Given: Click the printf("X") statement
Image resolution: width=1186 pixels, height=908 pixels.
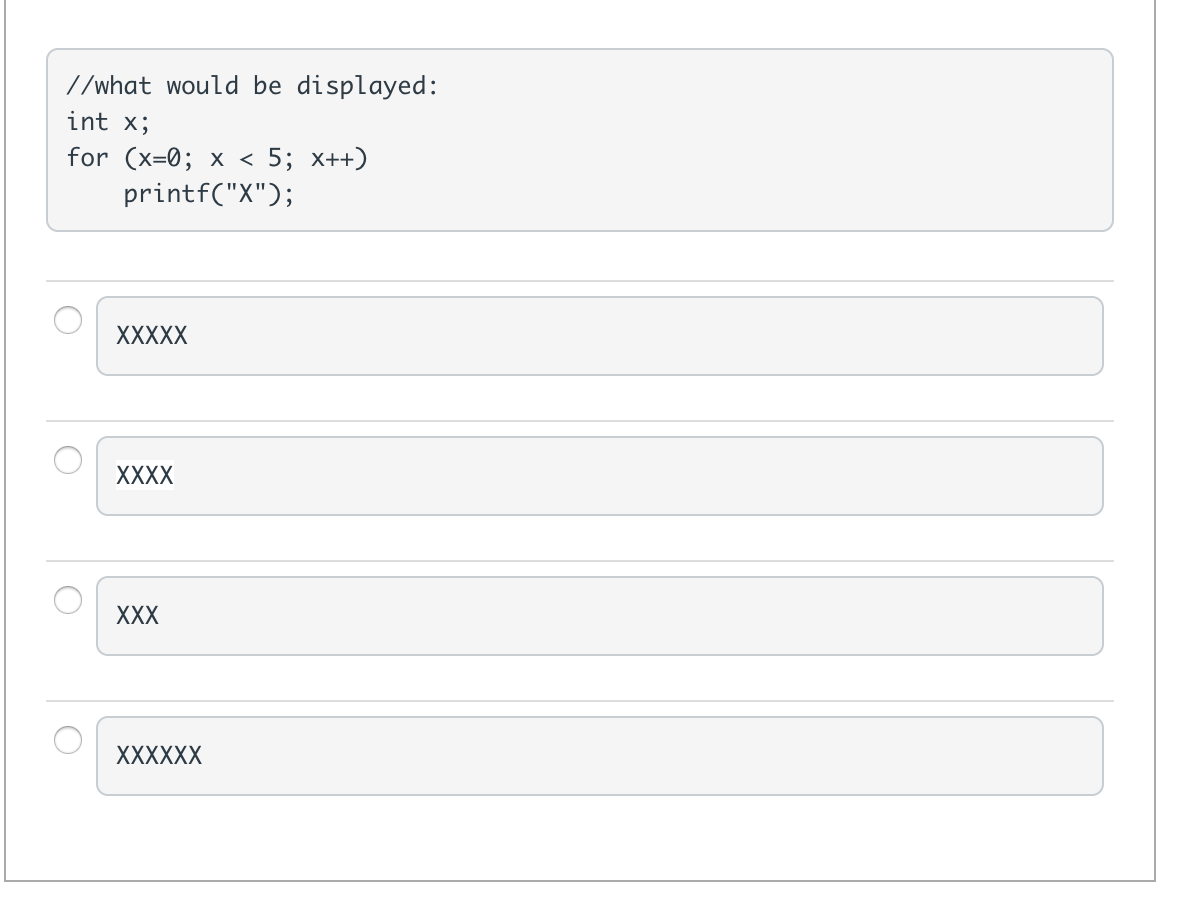Looking at the screenshot, I should [x=209, y=194].
